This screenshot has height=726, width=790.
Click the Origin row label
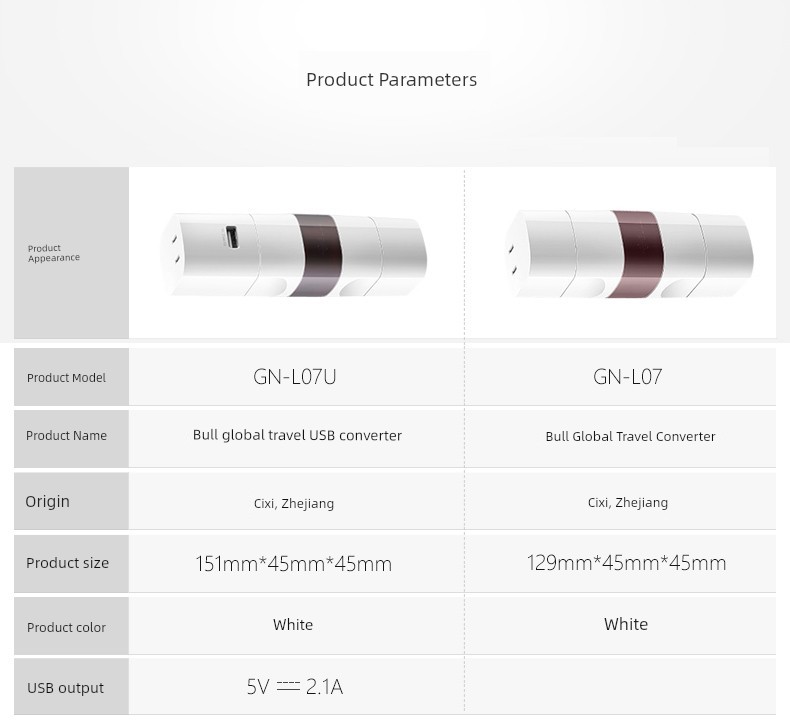48,501
